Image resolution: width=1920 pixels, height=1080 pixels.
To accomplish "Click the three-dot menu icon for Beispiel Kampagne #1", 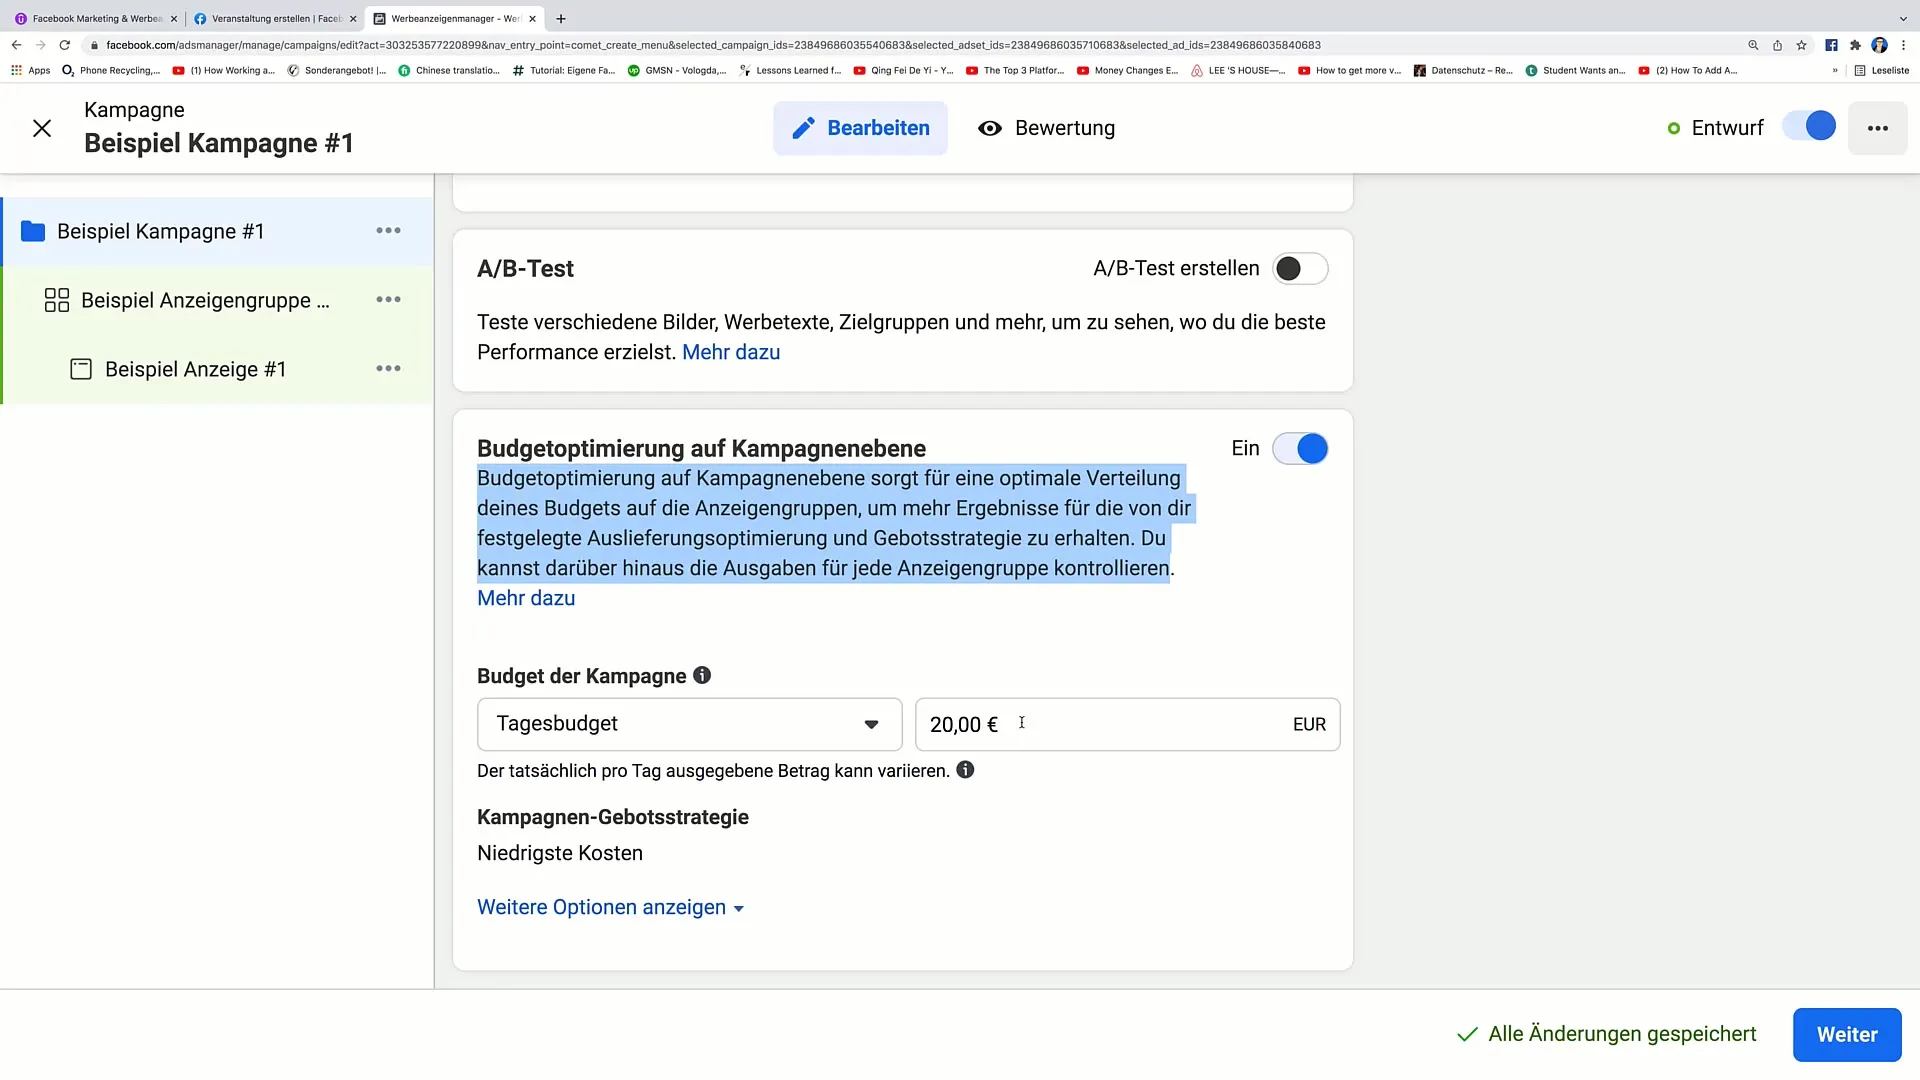I will click(x=389, y=231).
